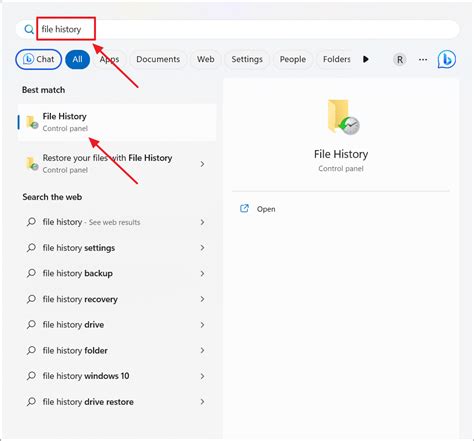Click search icon beside 'file history backup'
Screen dimensions: 474x441
point(31,273)
